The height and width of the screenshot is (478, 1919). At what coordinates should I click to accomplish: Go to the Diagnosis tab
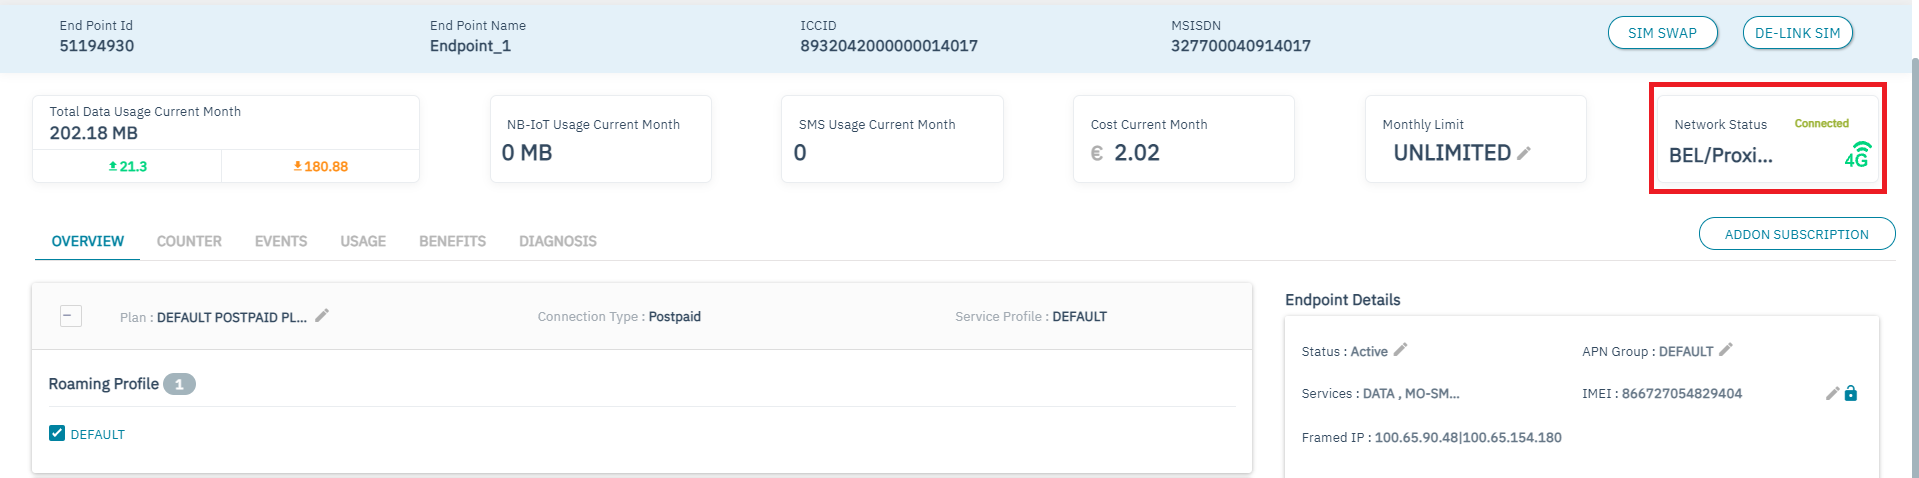[x=558, y=241]
